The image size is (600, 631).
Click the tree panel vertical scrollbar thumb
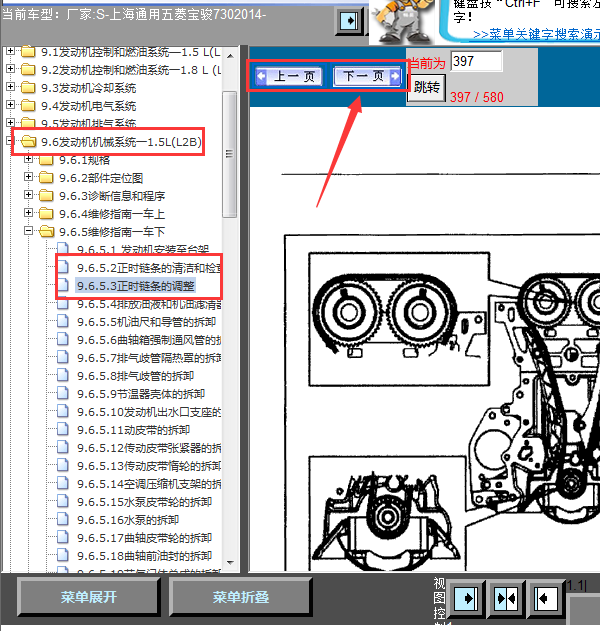[230, 154]
